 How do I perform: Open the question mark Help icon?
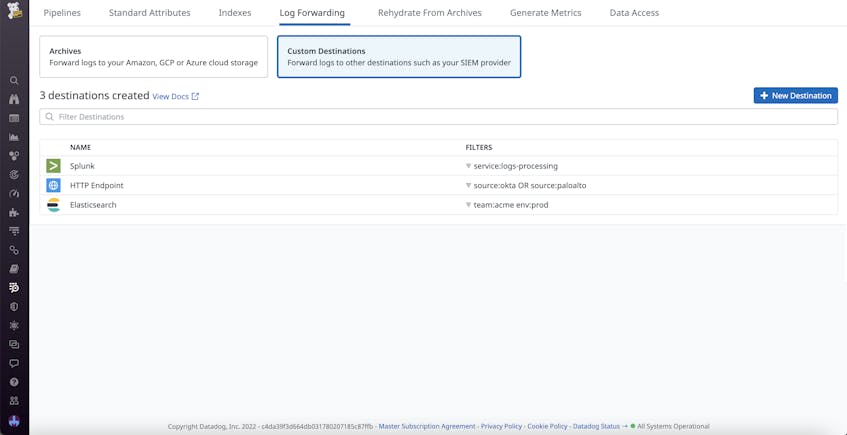tap(14, 382)
